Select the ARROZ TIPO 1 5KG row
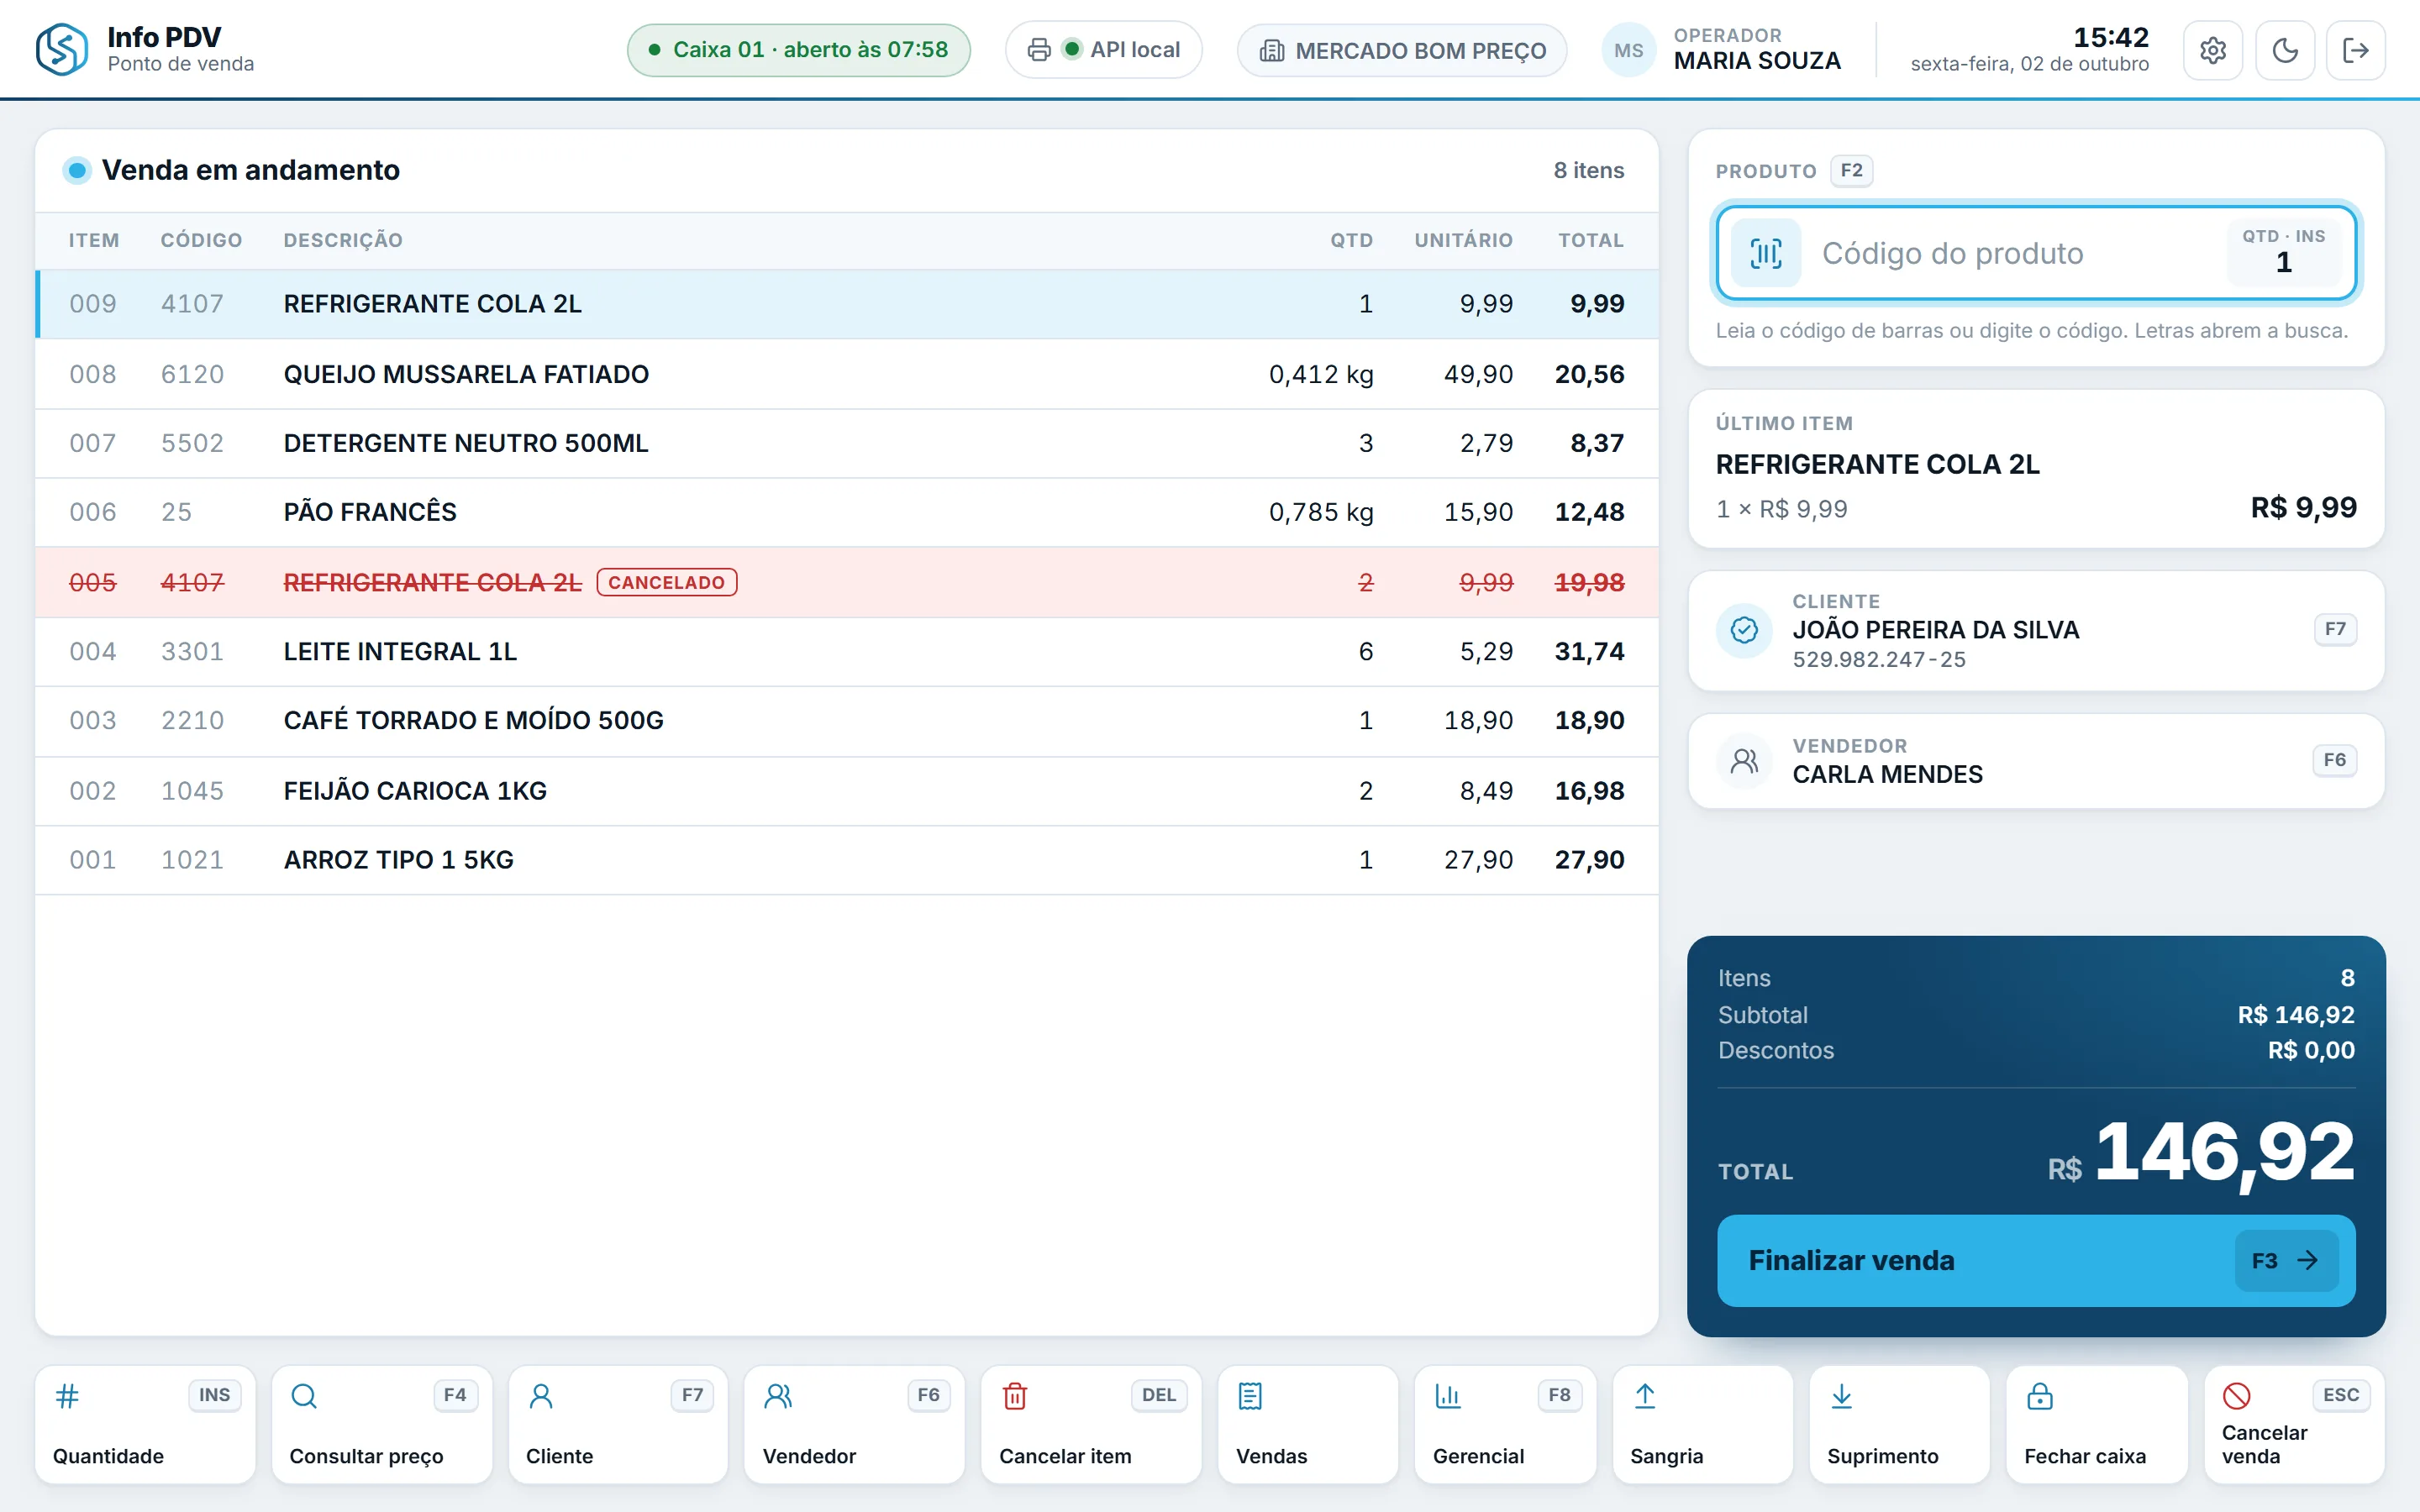This screenshot has height=1512, width=2420. tap(846, 860)
